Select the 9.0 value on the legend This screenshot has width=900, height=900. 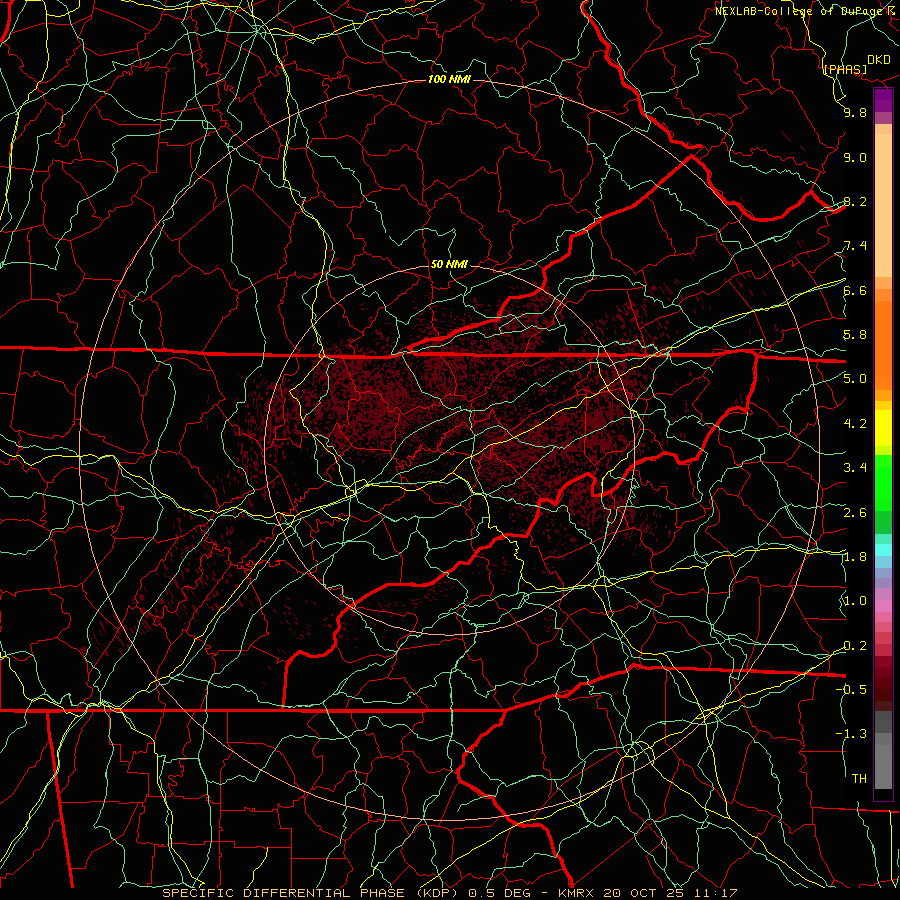point(855,157)
